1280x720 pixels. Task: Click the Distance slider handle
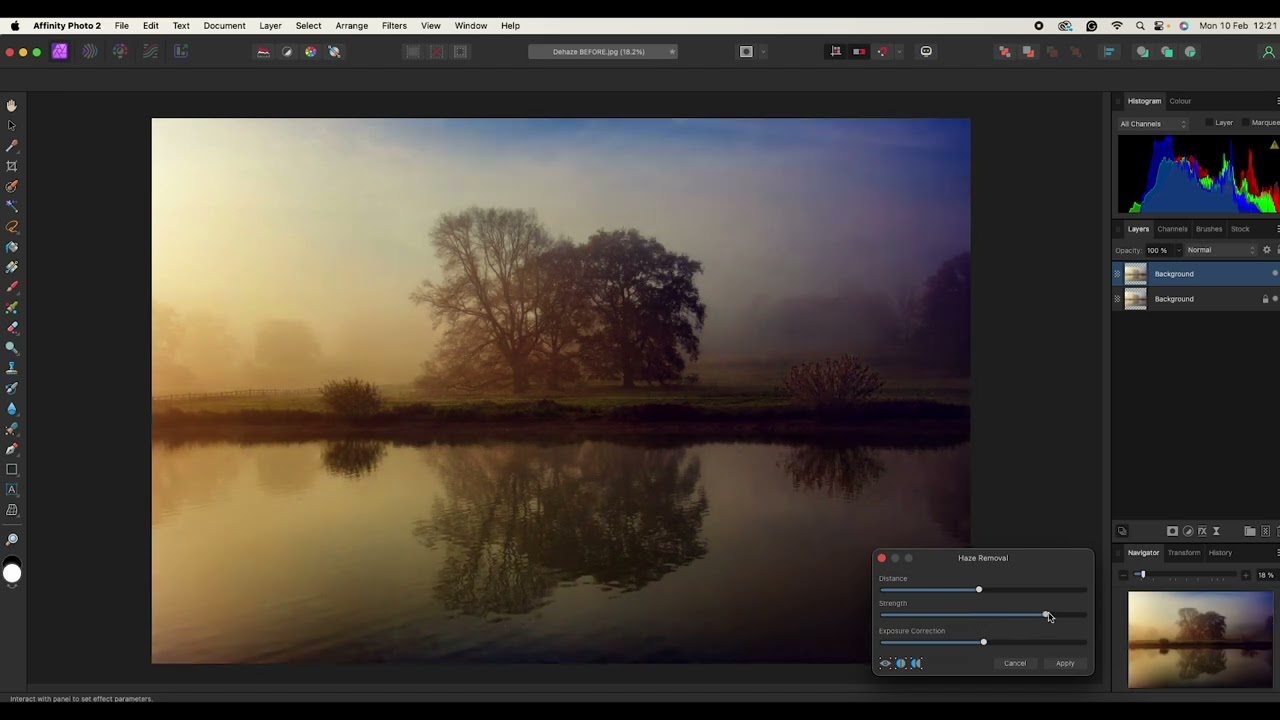click(979, 590)
